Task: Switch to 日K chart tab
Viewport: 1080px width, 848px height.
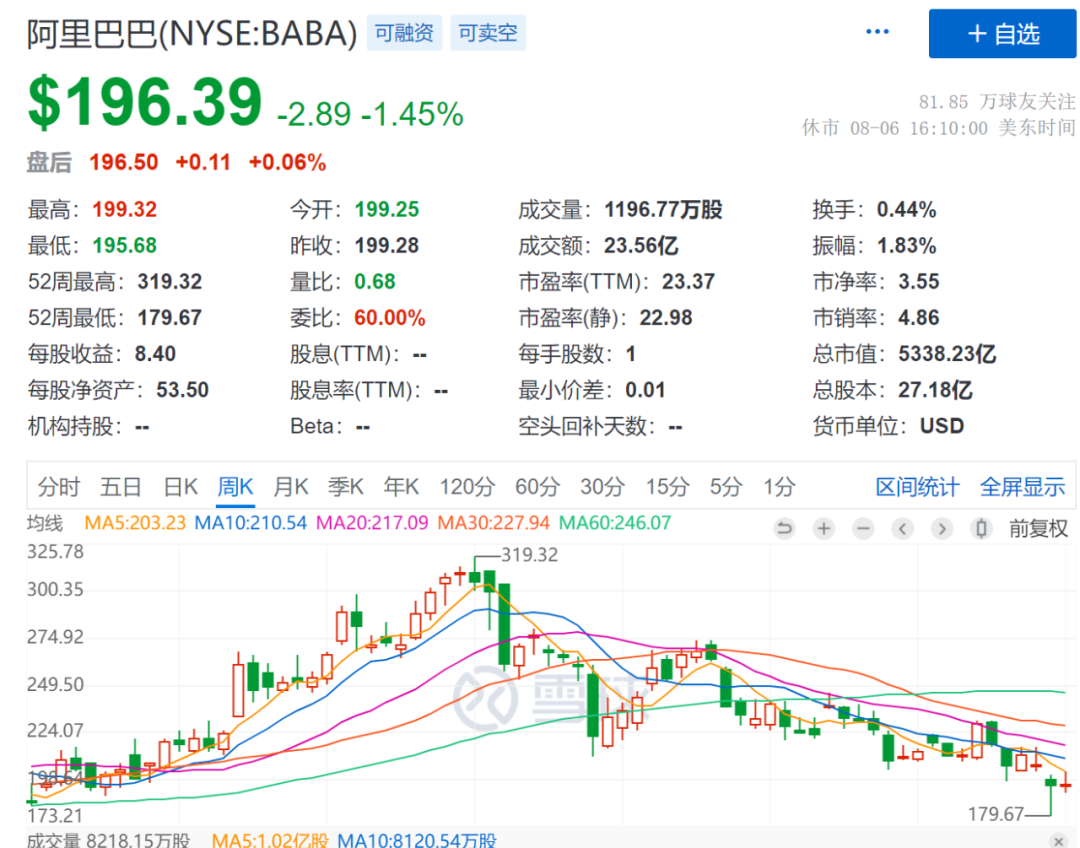Action: coord(180,486)
